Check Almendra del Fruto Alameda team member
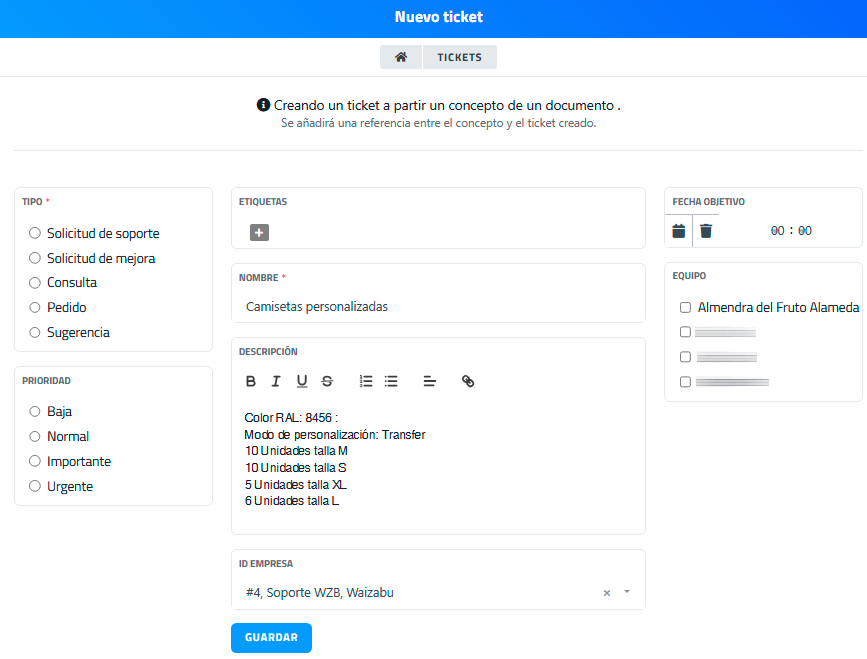 point(685,307)
